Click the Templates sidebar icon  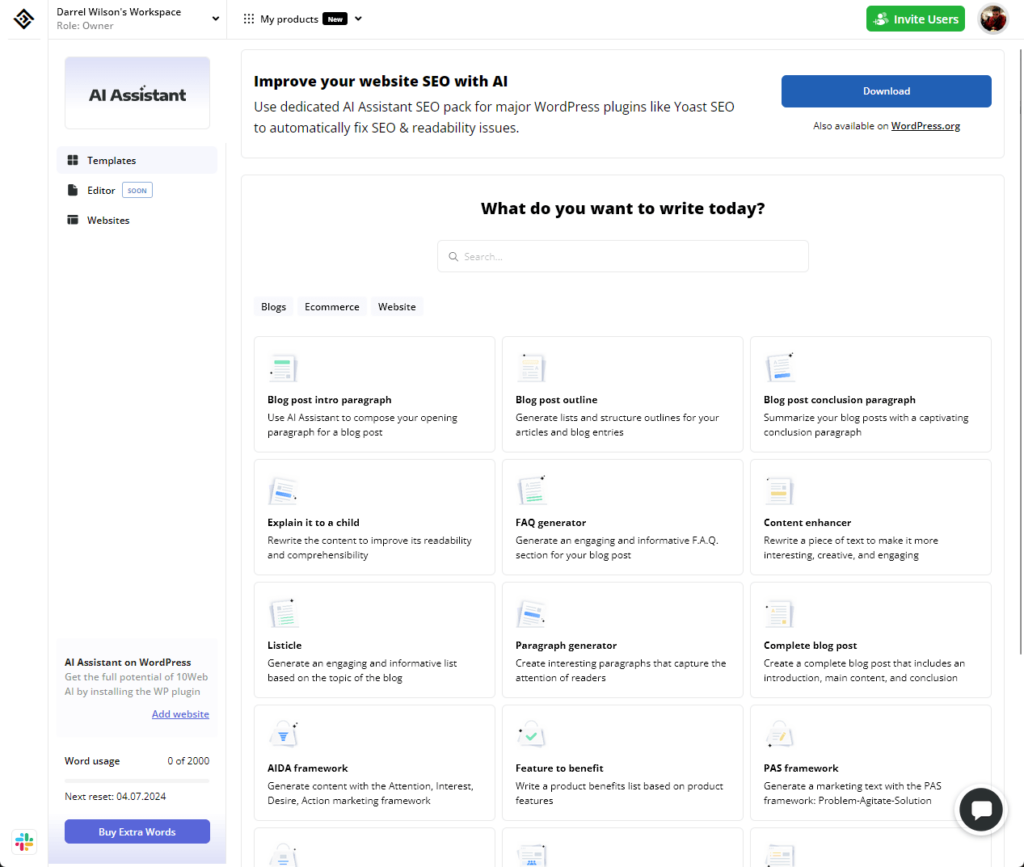pos(72,160)
